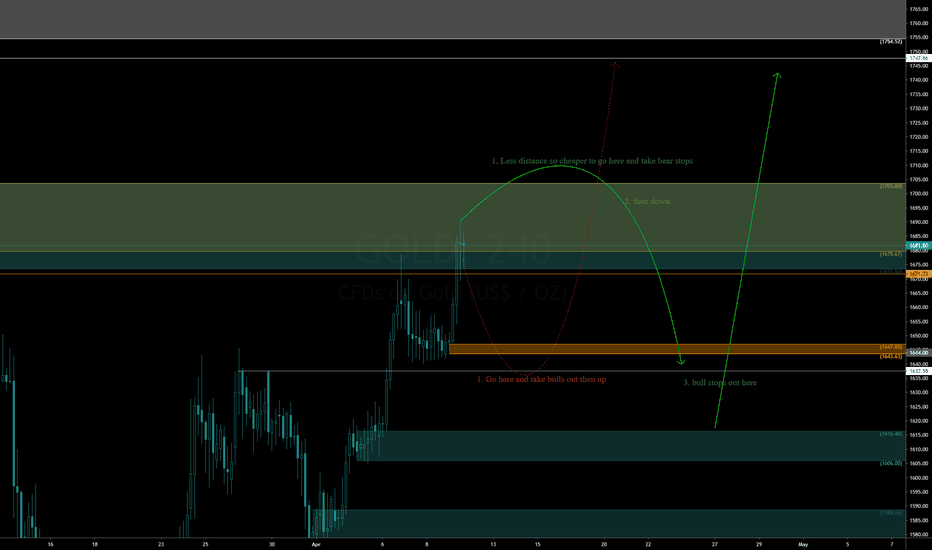932x550 pixels.
Task: Select the '3. bull stops out here' annotation
Action: click(x=720, y=383)
